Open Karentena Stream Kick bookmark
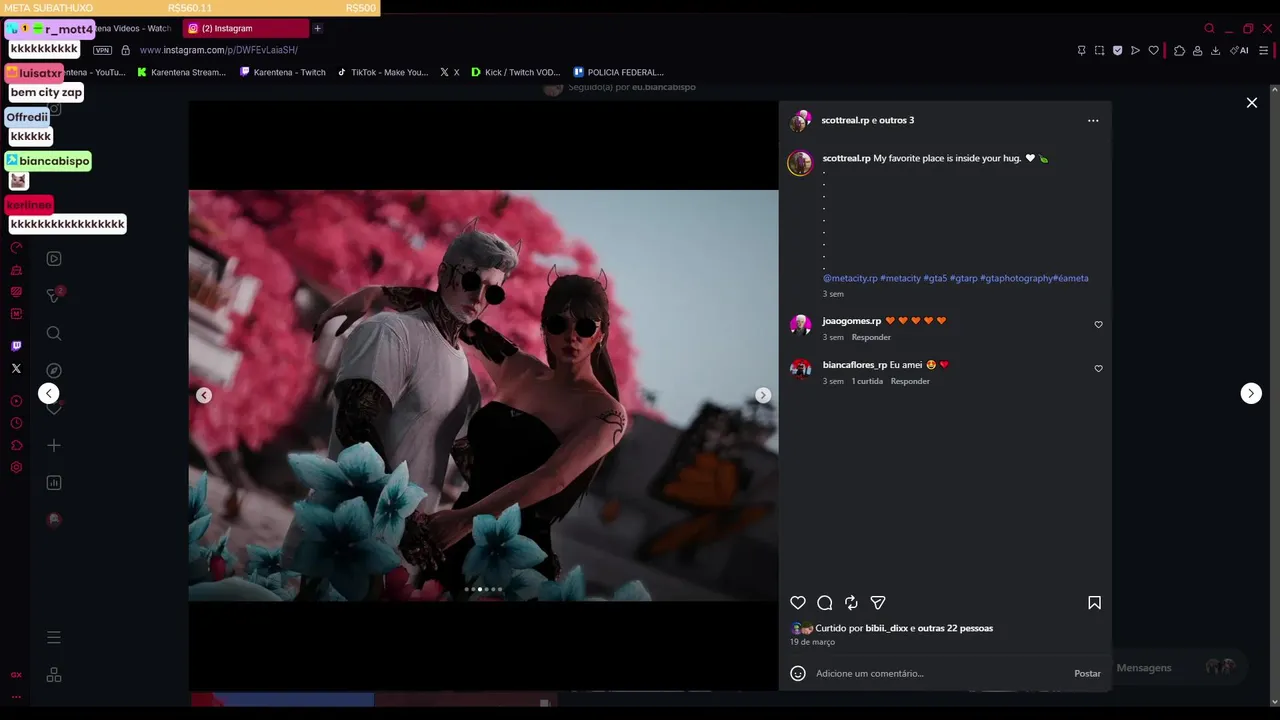Viewport: 1280px width, 720px height. (x=181, y=72)
